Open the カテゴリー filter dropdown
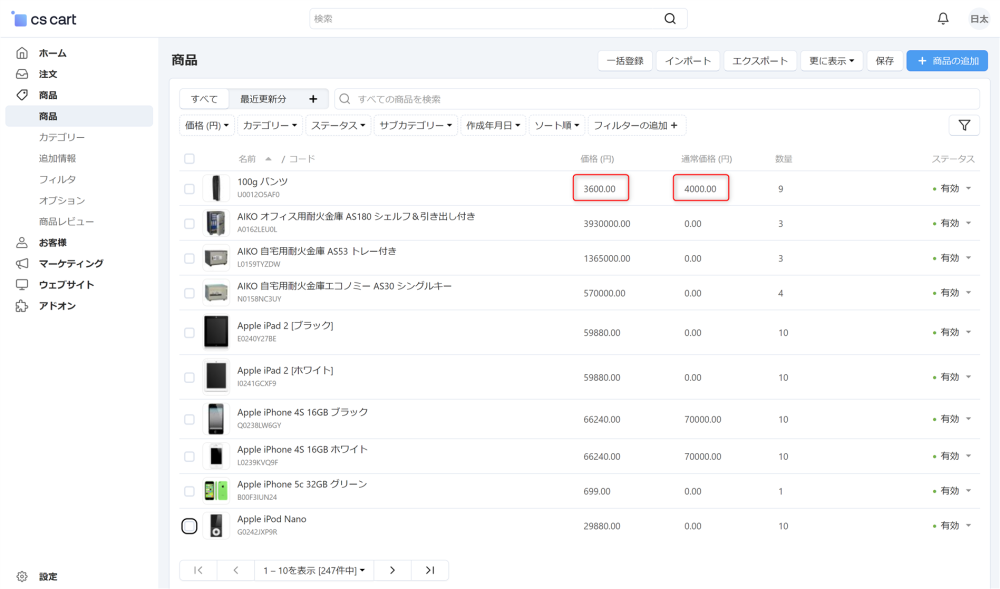Viewport: 1000px width, 589px height. tap(270, 126)
